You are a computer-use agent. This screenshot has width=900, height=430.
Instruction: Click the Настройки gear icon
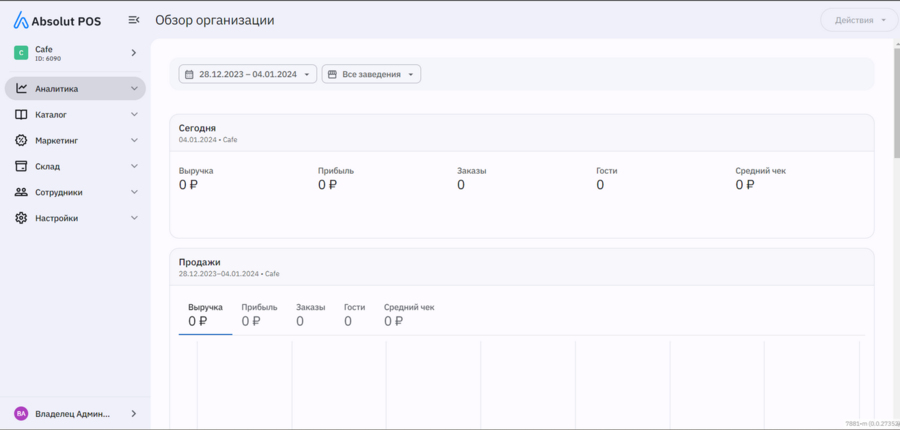click(21, 218)
